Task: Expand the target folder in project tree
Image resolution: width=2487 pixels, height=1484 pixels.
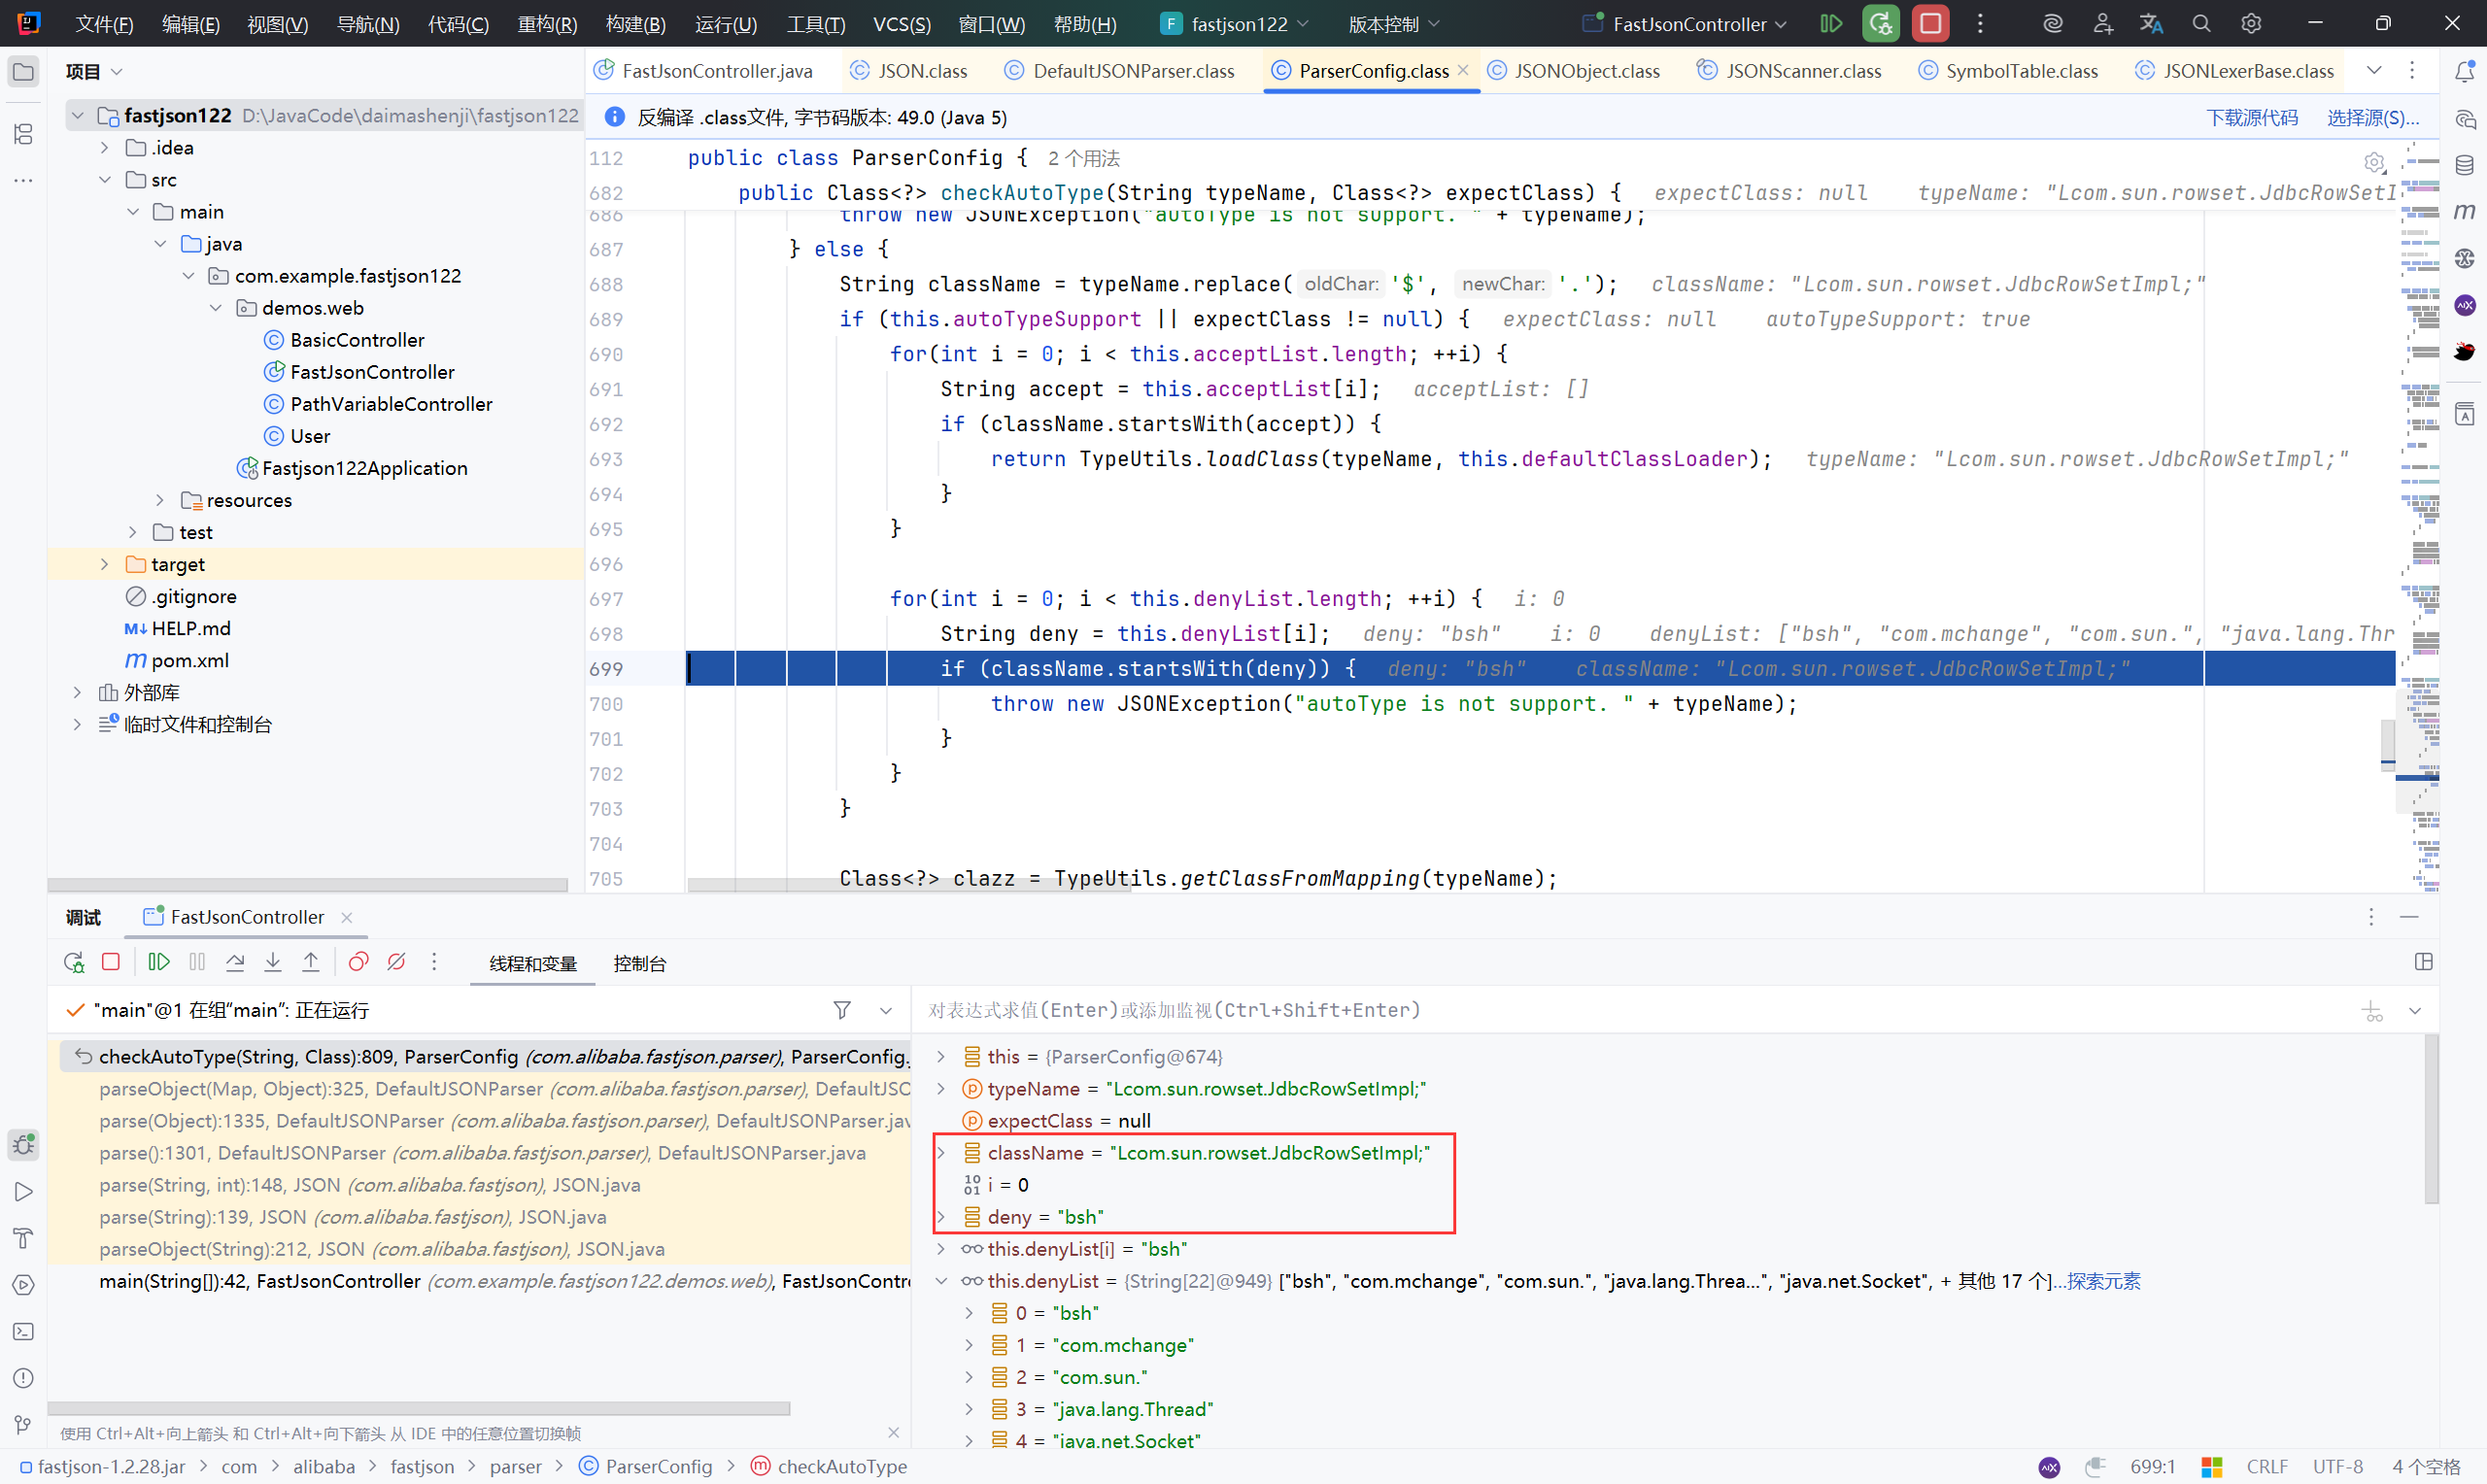Action: 105,564
